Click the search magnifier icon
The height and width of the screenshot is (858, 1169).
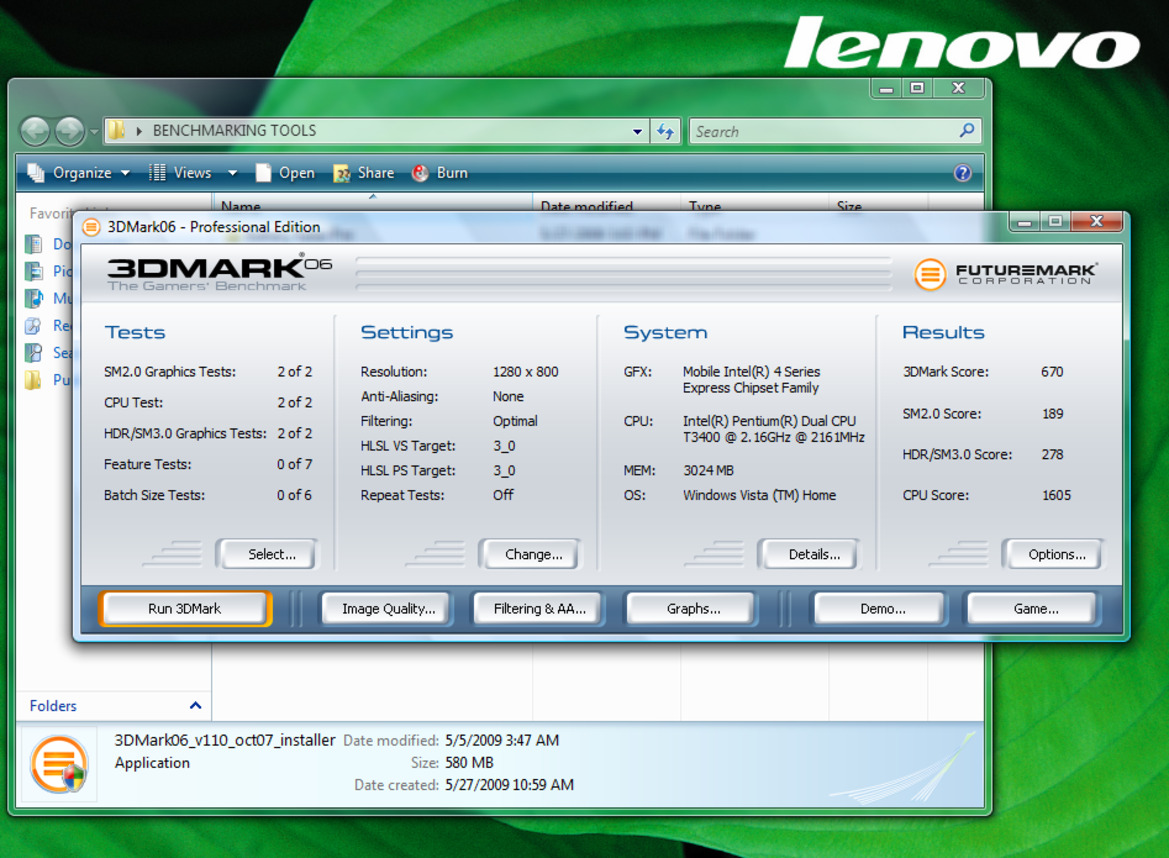[967, 130]
